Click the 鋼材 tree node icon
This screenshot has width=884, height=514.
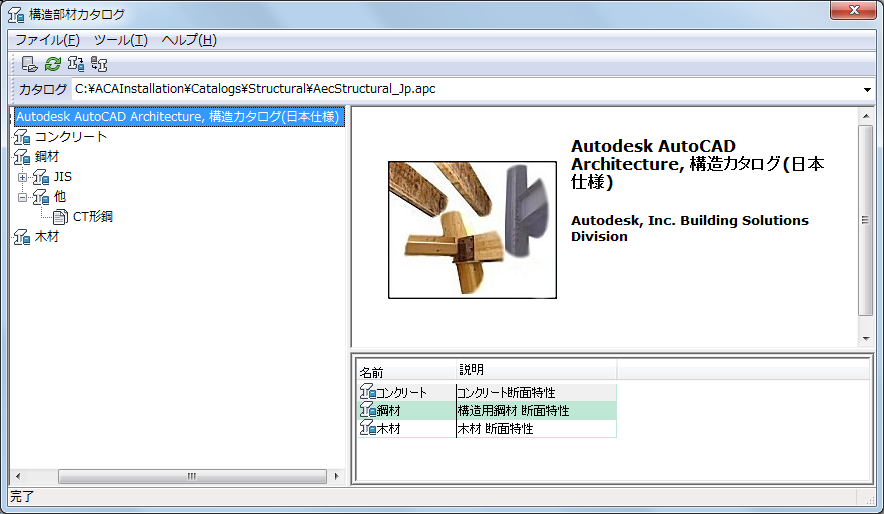click(22, 157)
